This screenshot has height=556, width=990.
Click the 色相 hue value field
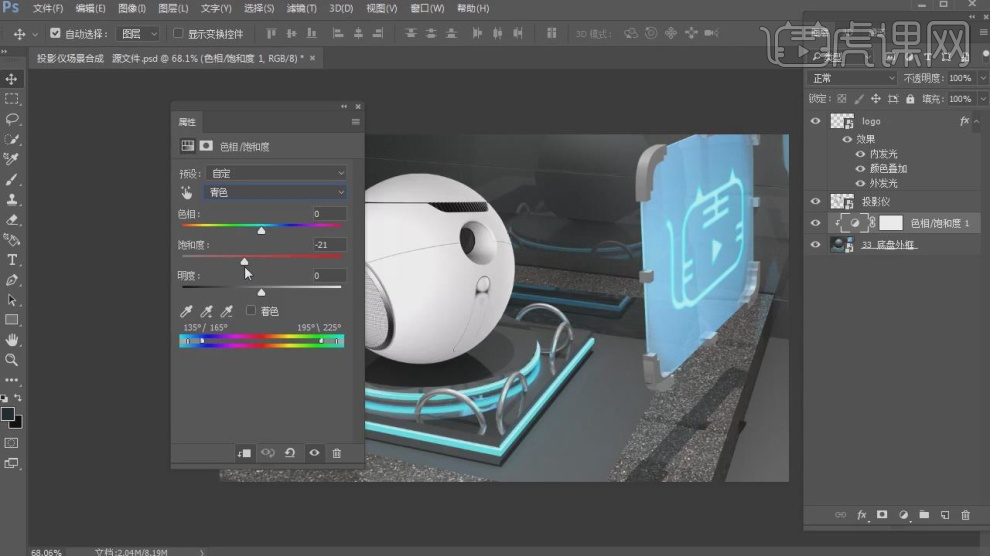pos(328,214)
